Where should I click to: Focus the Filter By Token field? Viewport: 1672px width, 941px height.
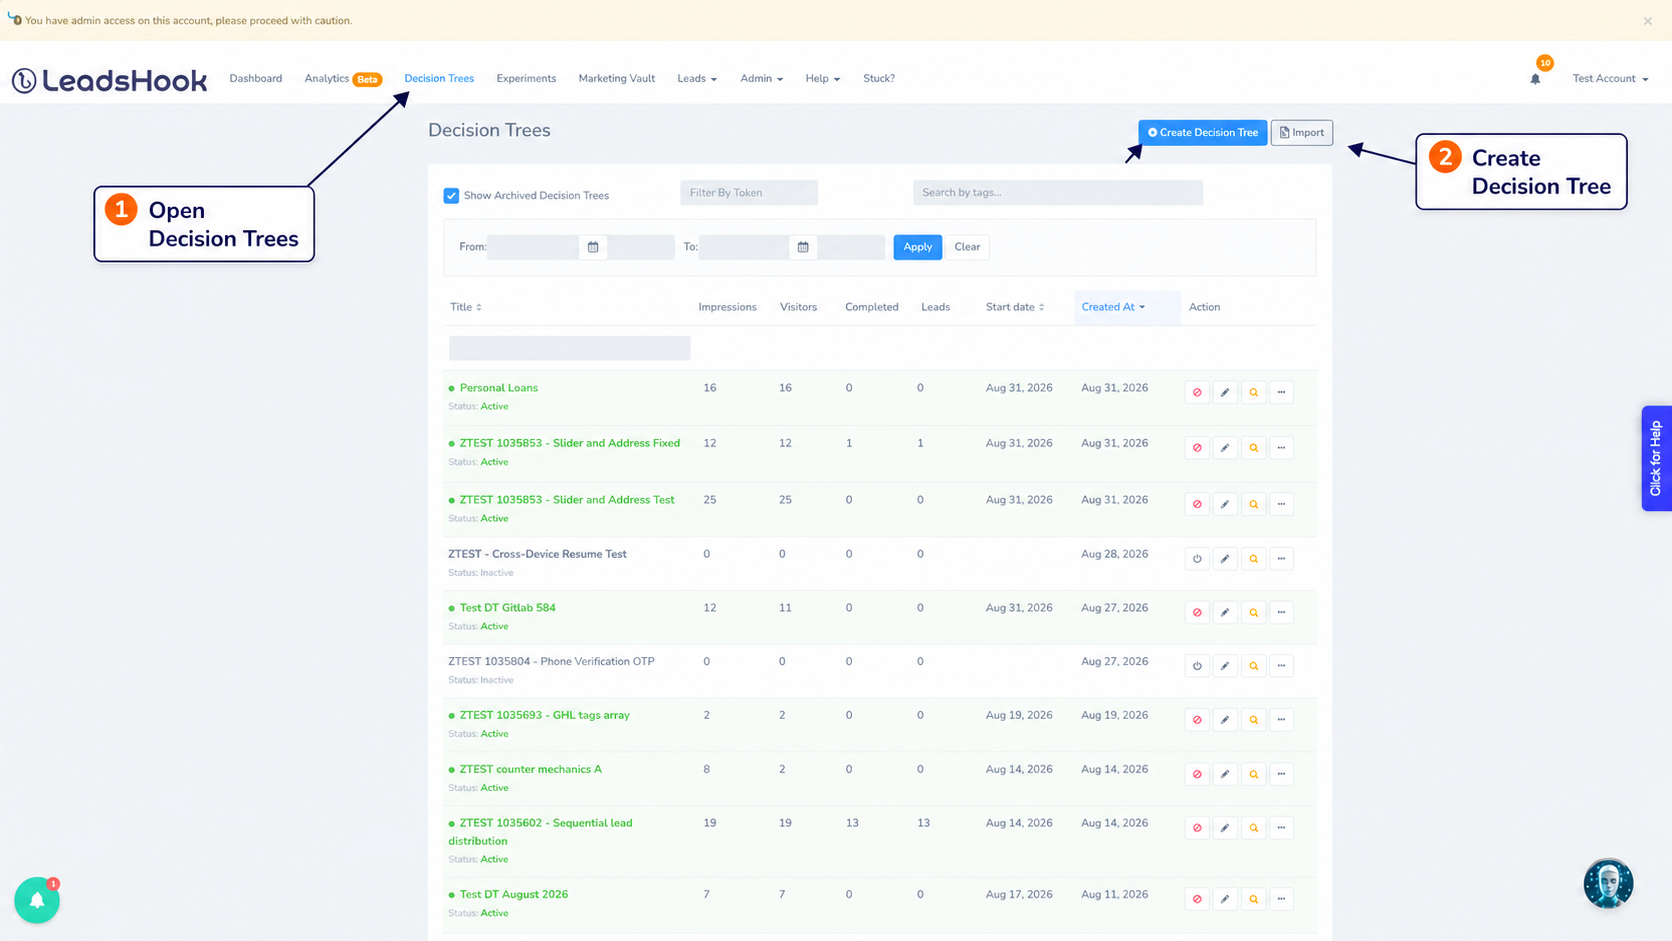tap(749, 193)
